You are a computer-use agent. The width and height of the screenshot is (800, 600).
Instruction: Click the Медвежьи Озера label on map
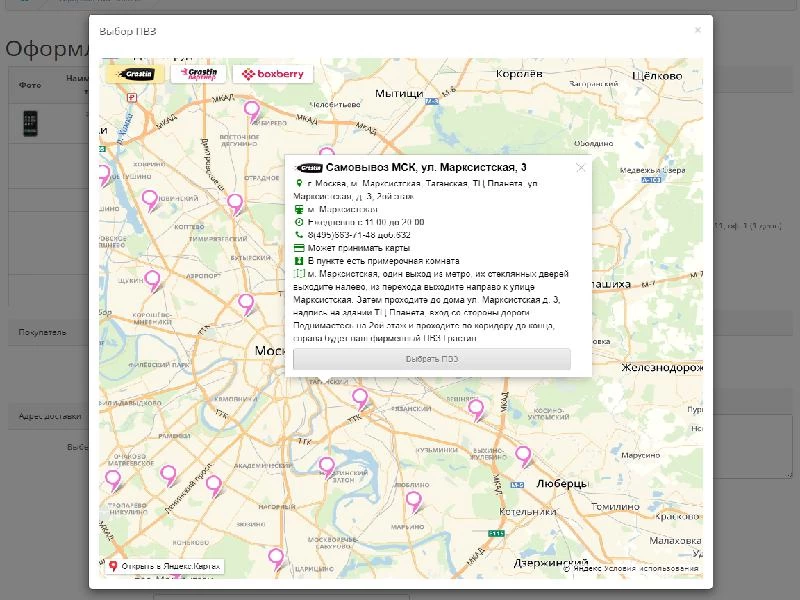point(653,170)
